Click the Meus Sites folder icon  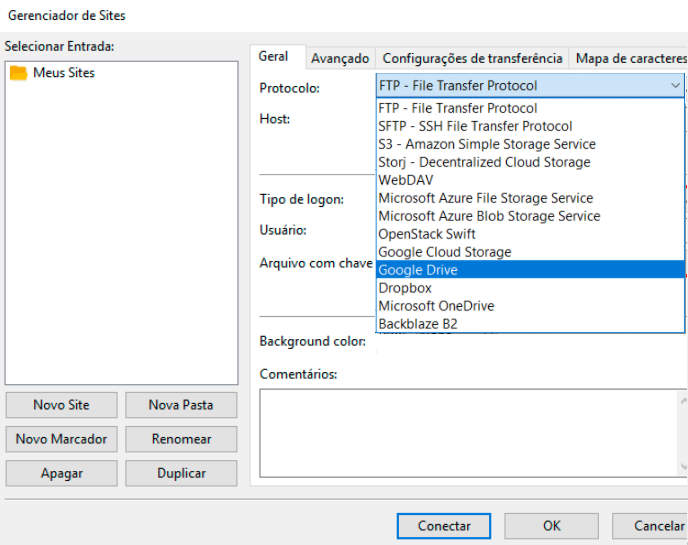[x=18, y=73]
